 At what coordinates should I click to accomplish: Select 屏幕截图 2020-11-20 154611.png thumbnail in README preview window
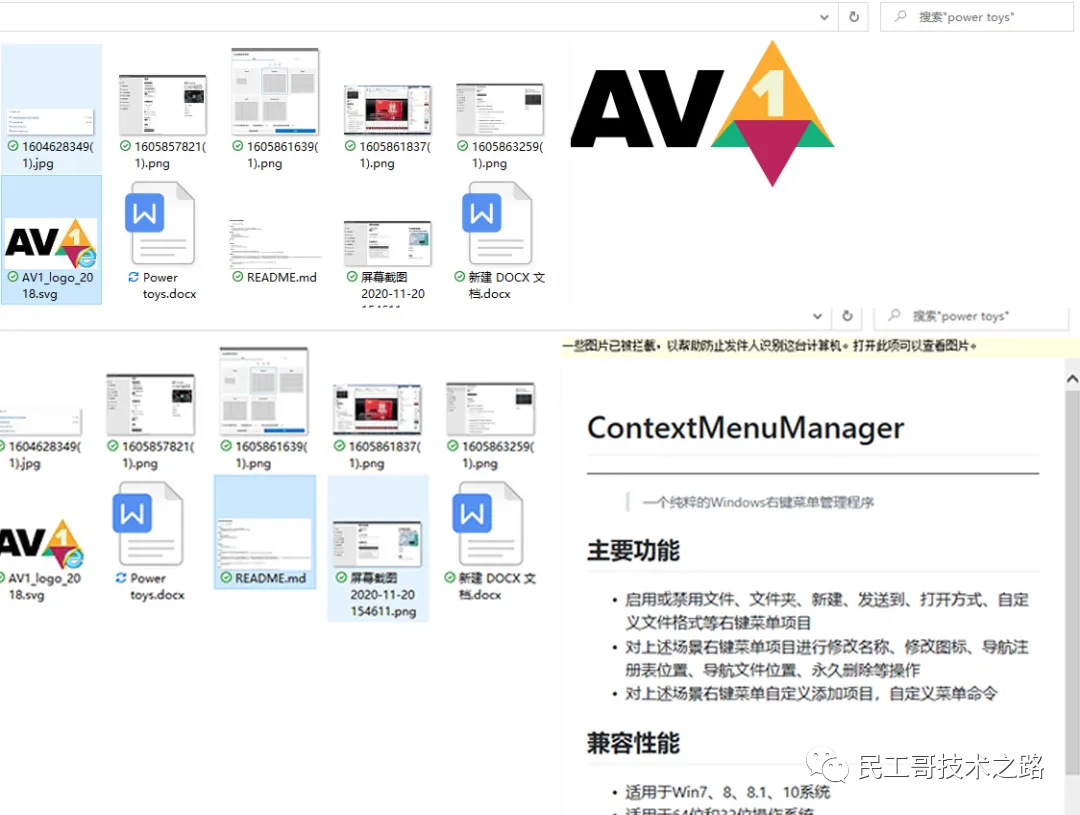click(377, 544)
